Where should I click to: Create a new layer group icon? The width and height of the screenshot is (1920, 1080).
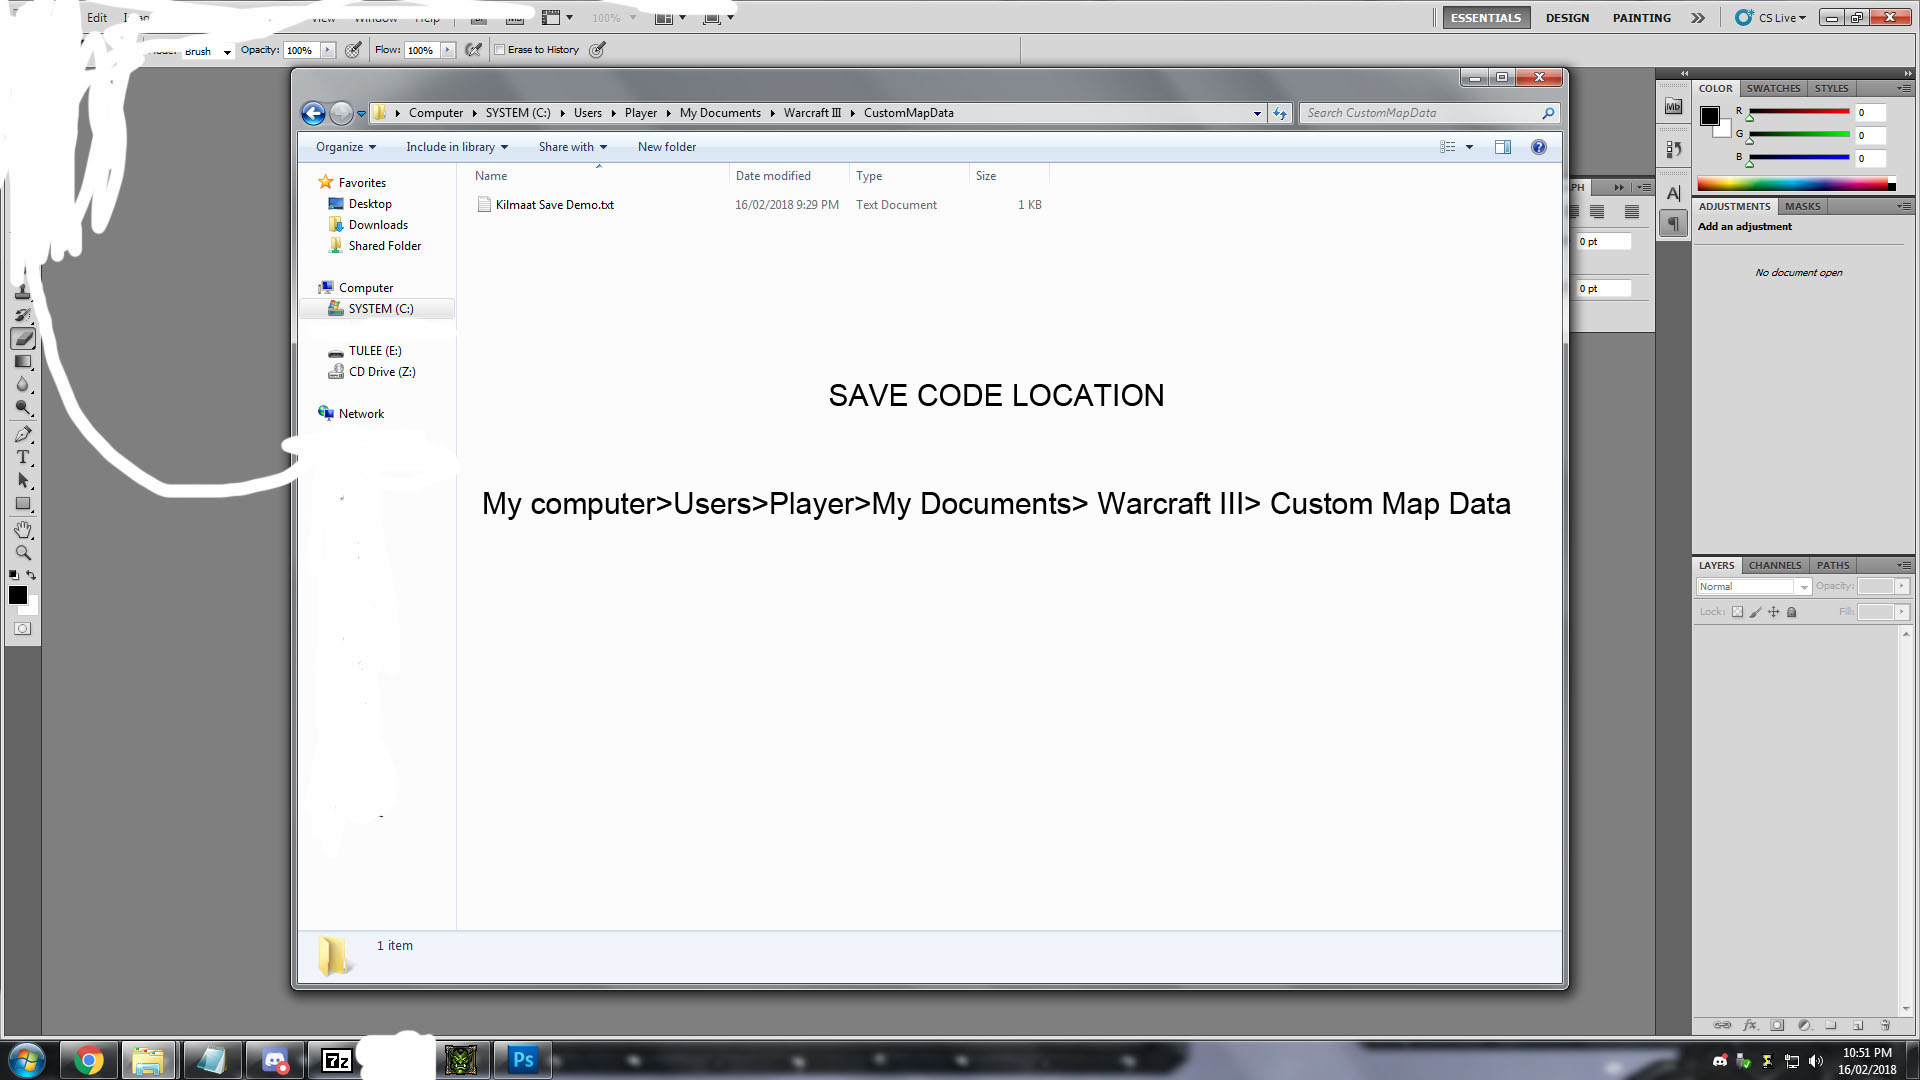click(1831, 1025)
